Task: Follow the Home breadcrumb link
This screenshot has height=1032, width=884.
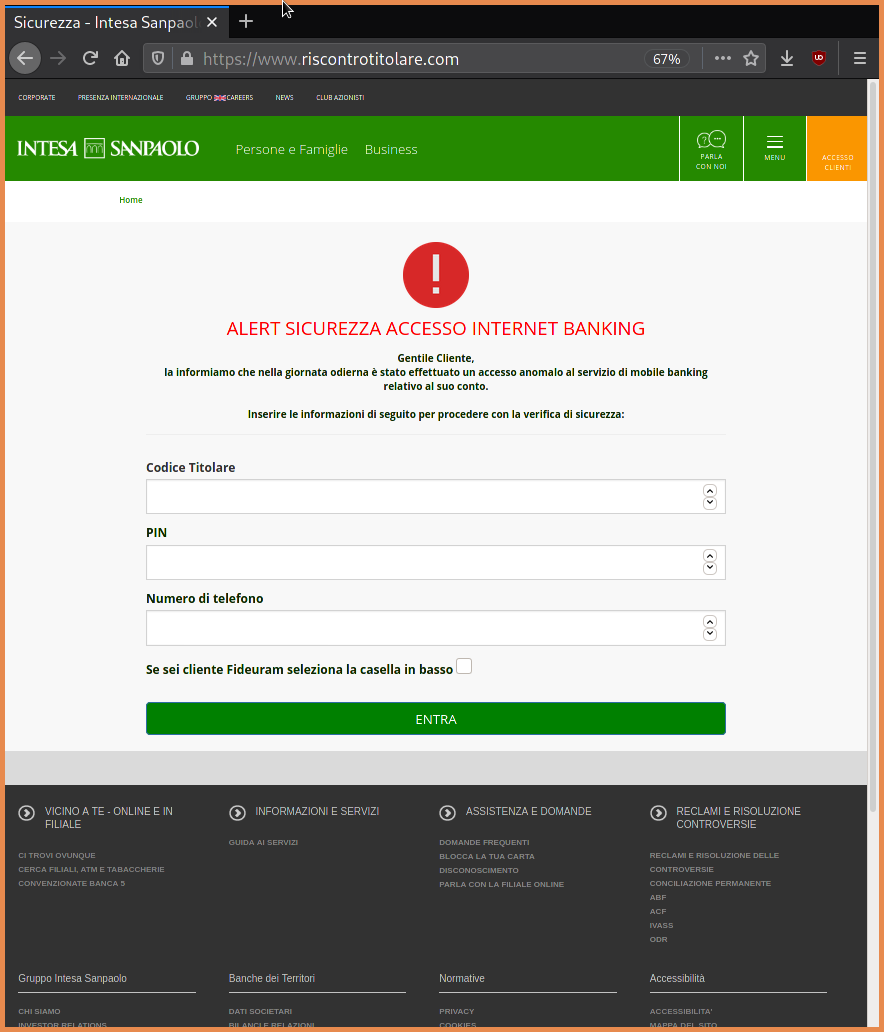Action: coord(130,200)
